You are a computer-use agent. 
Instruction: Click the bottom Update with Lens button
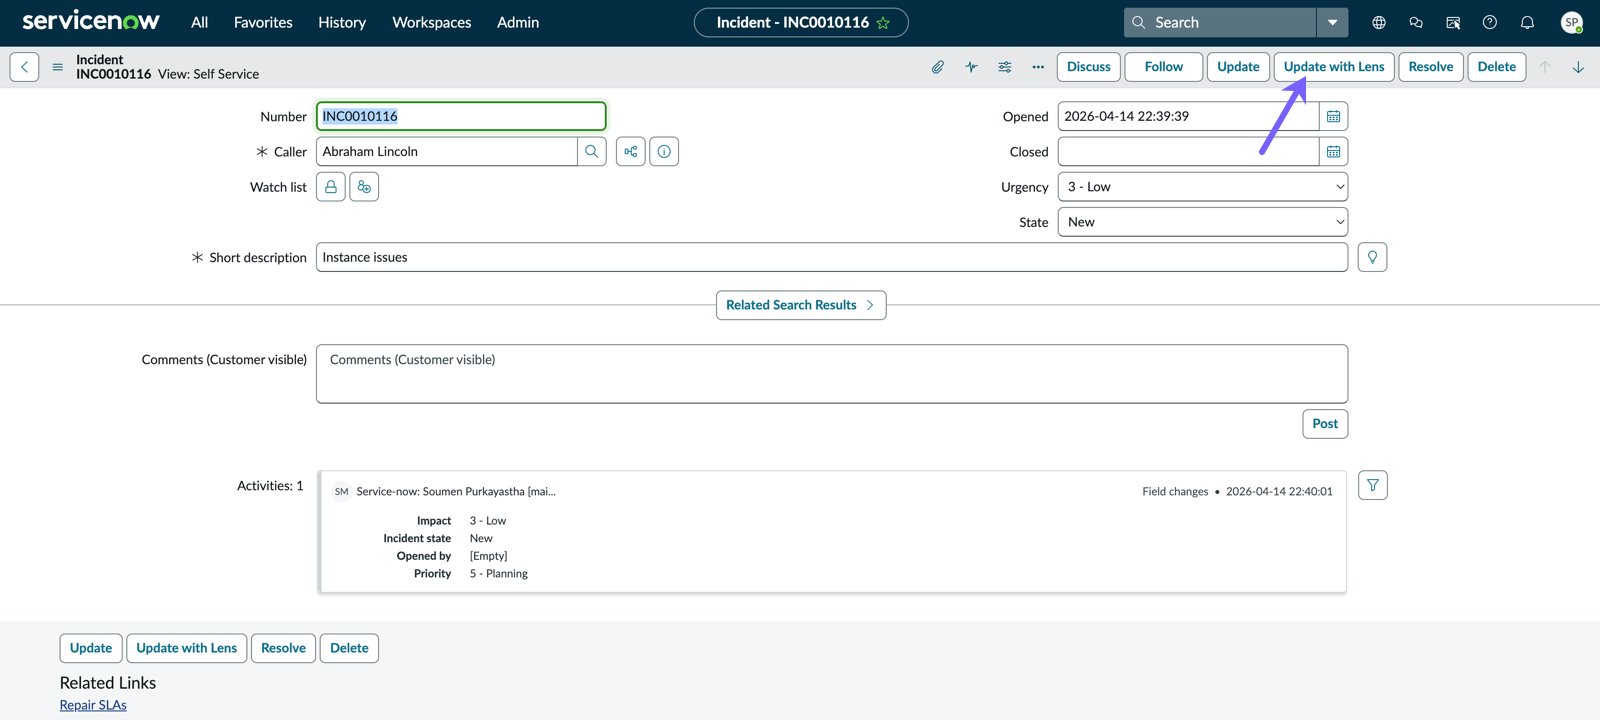point(187,648)
